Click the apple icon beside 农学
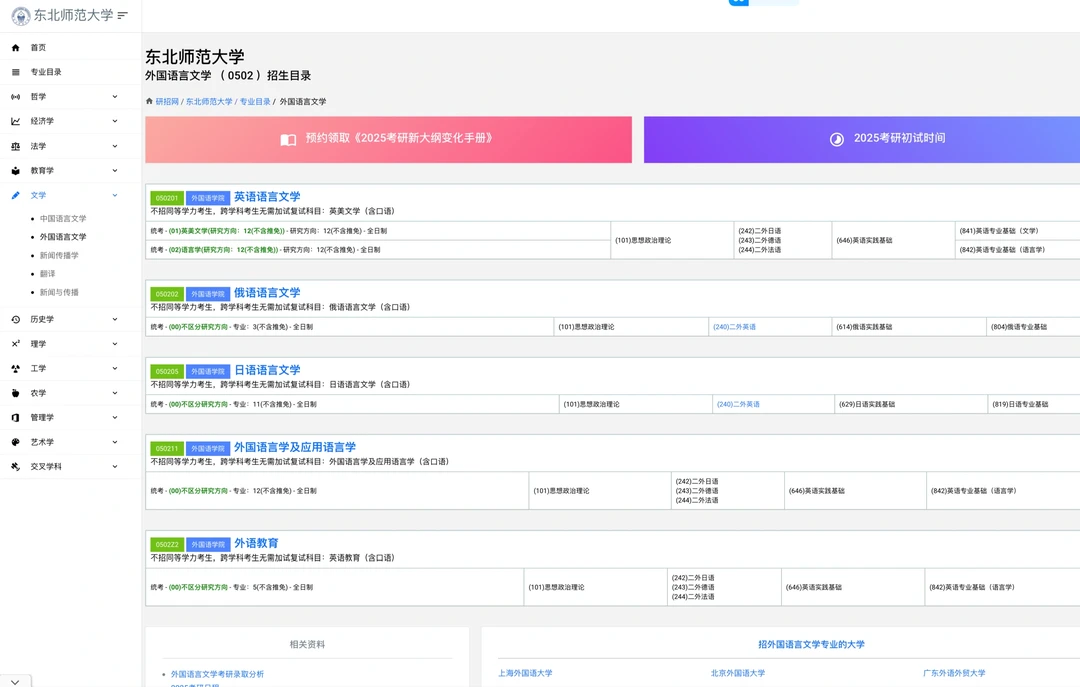Image resolution: width=1080 pixels, height=687 pixels. 15,393
